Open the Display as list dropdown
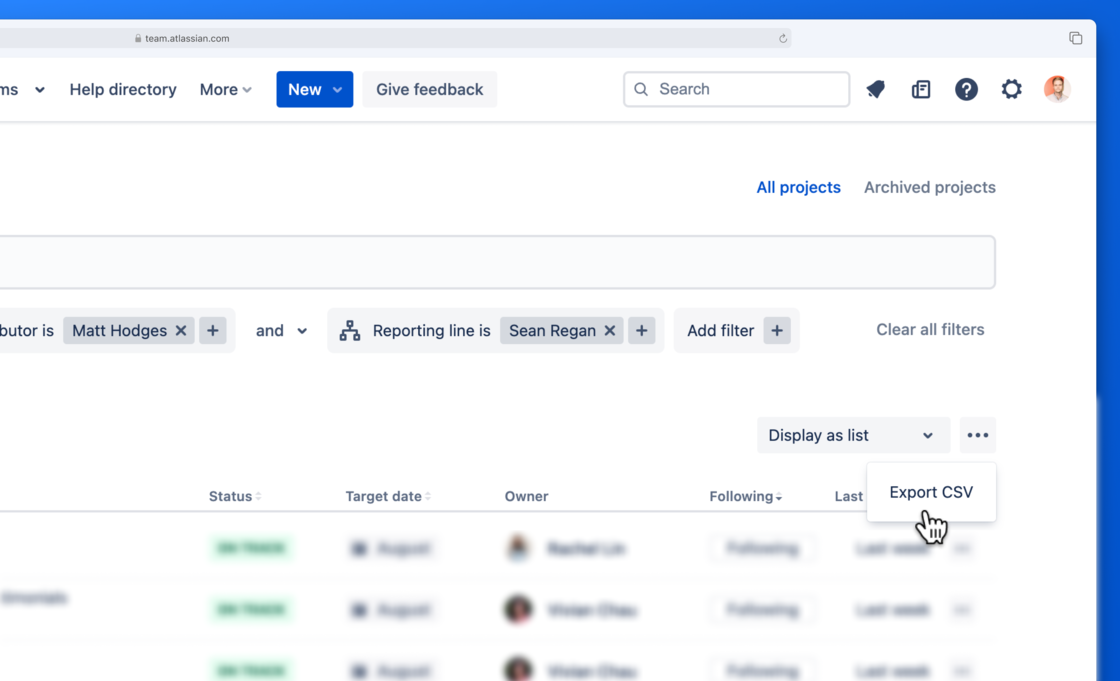 click(x=853, y=435)
